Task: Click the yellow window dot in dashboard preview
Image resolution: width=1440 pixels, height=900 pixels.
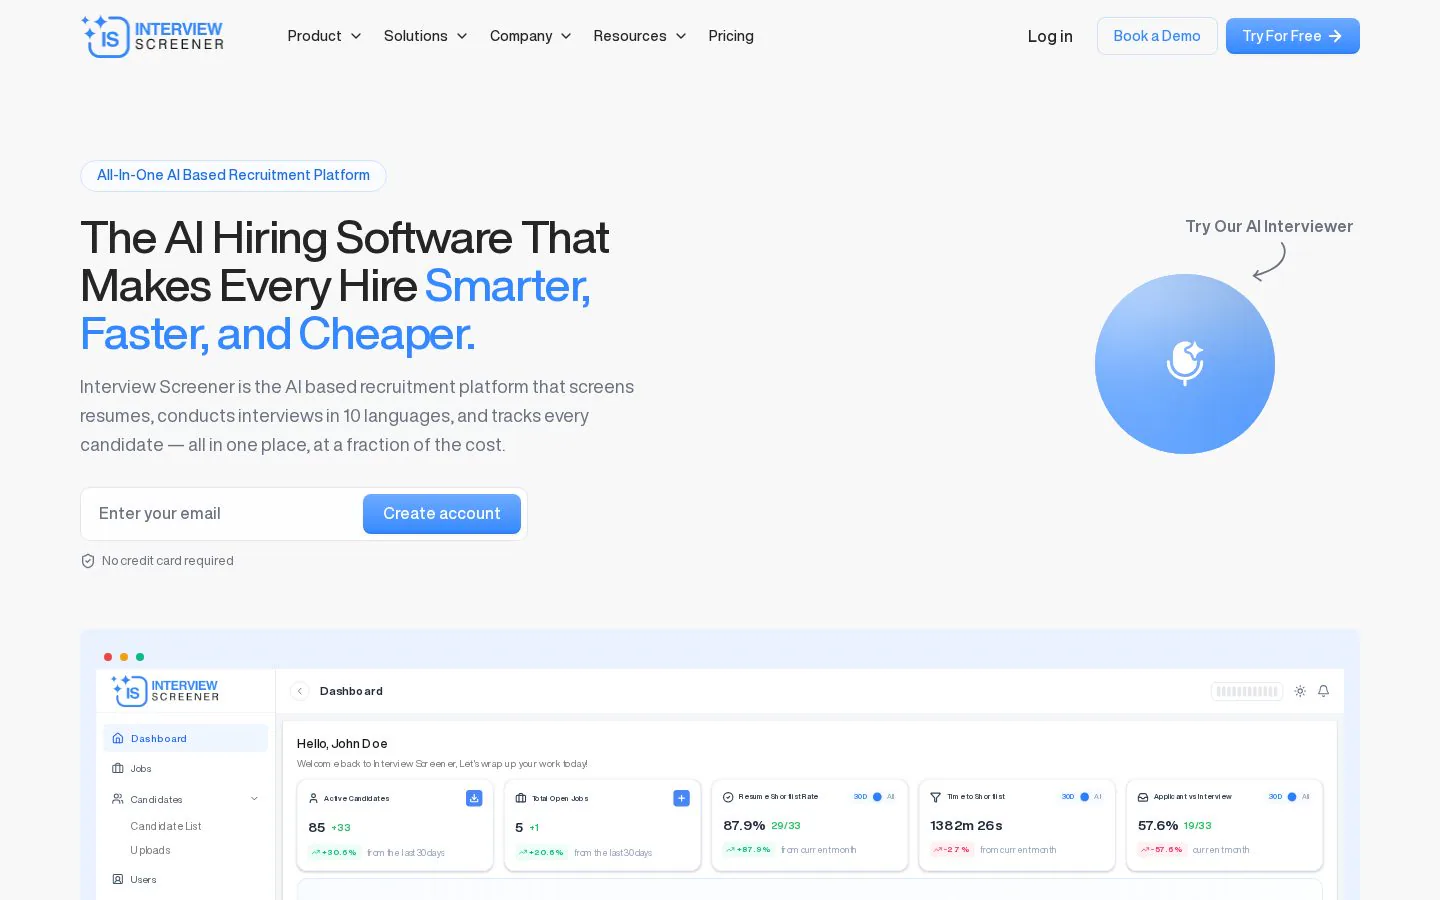Action: point(124,657)
